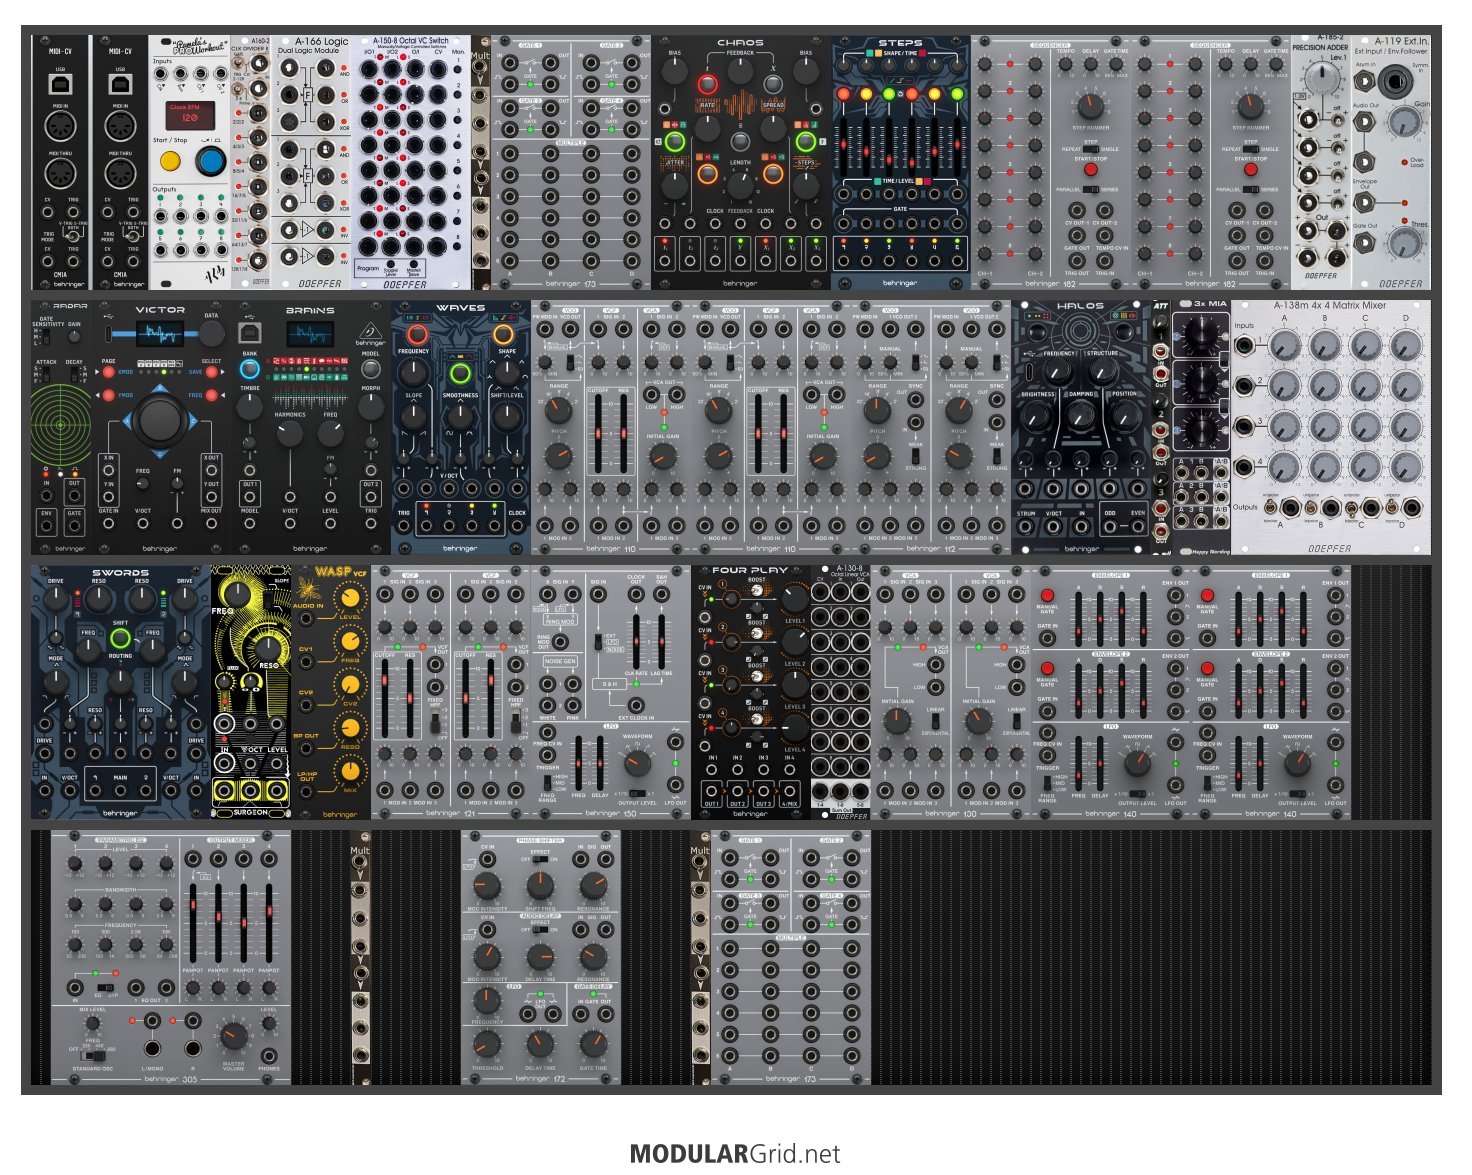Click the STRUM jack on the HALOS module
Image resolution: width=1472 pixels, height=1175 pixels.
point(1026,529)
